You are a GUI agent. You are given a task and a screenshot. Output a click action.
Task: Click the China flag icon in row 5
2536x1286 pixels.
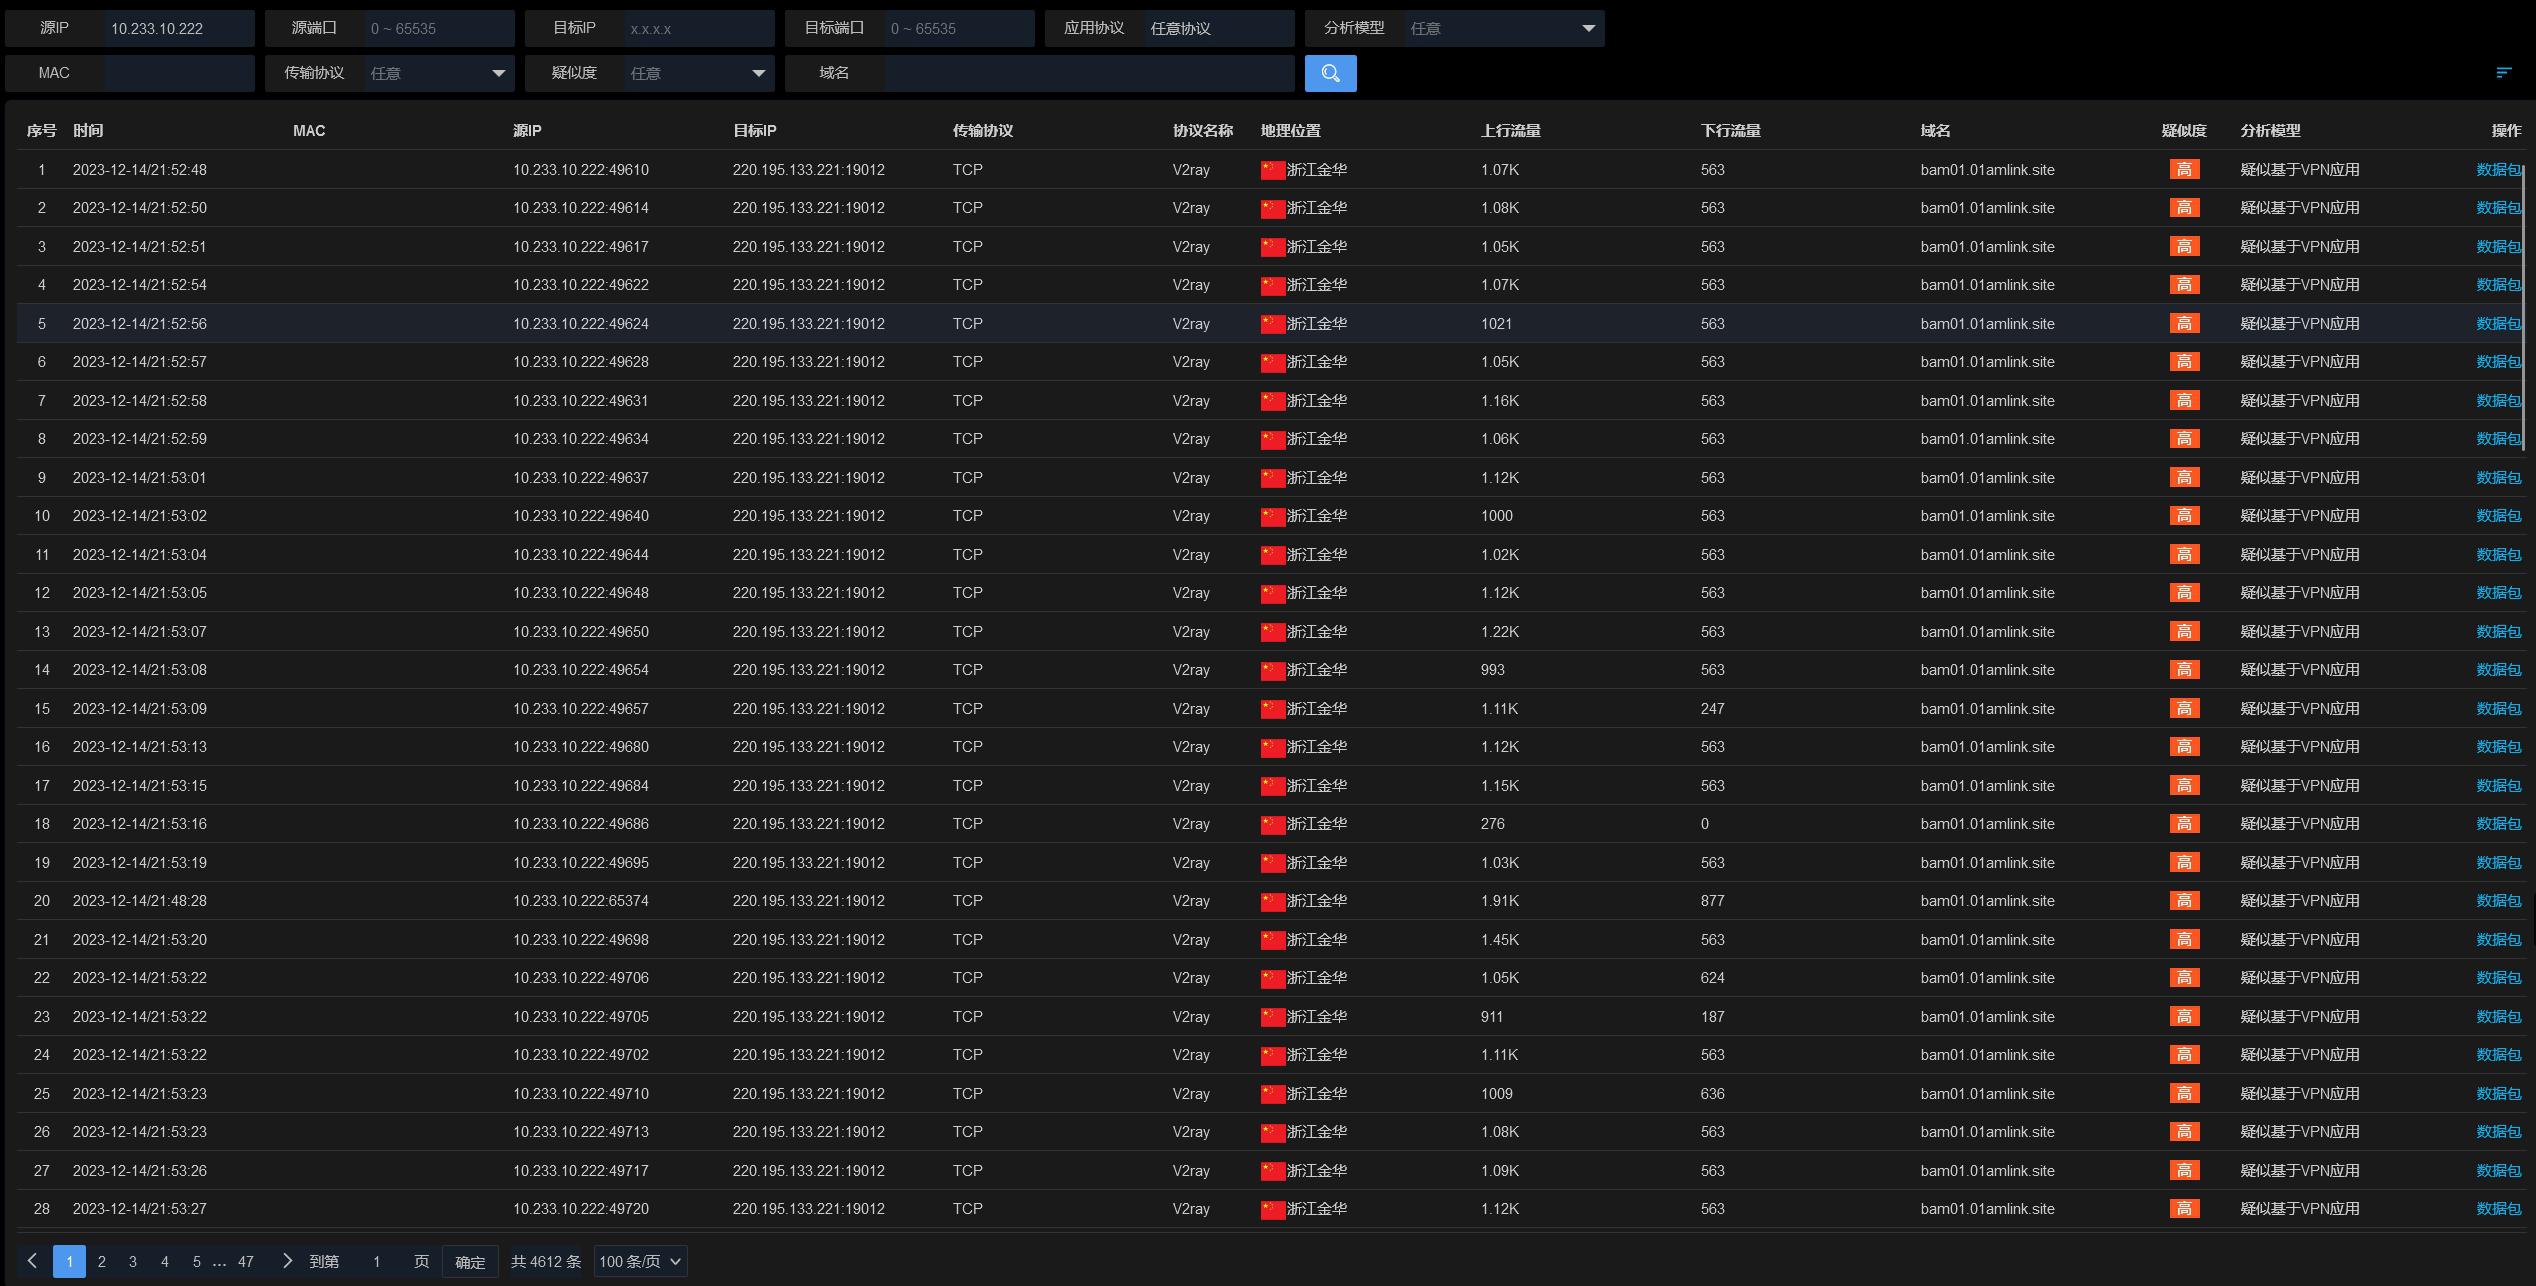[1272, 324]
